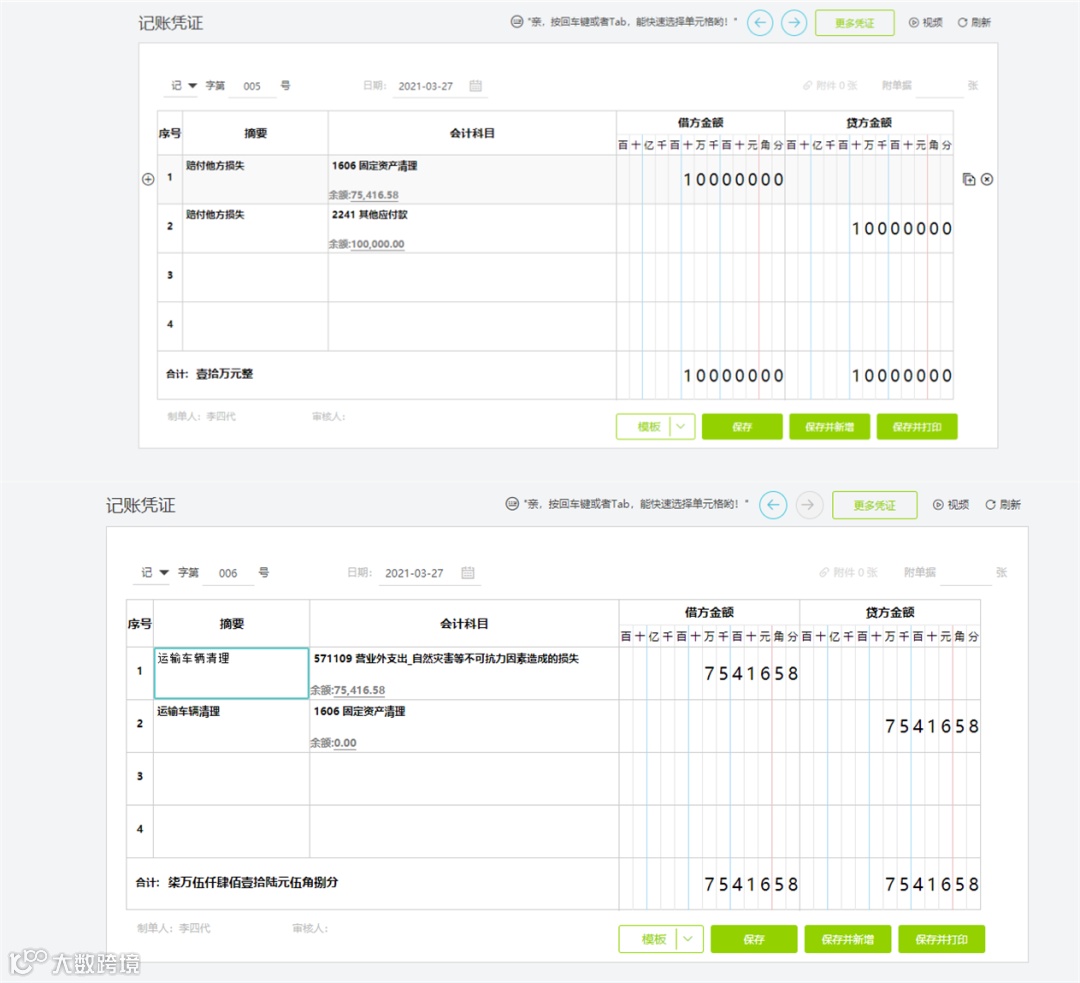Click 保存并打印 button in voucher 006
Viewport: 1080px width, 983px height.
pos(942,939)
